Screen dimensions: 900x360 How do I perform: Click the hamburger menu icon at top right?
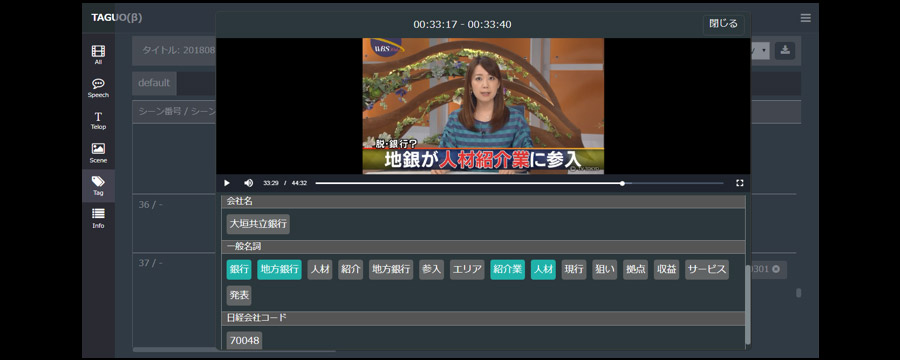coord(805,18)
